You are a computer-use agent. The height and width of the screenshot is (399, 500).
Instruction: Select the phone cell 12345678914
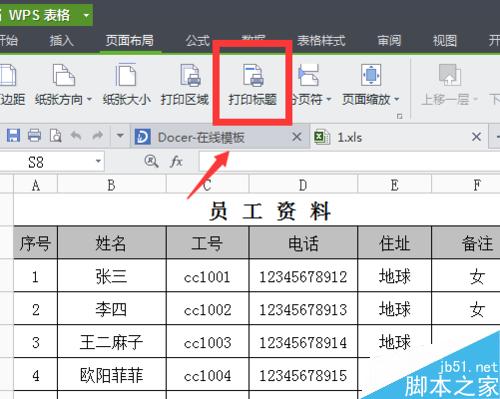(303, 342)
